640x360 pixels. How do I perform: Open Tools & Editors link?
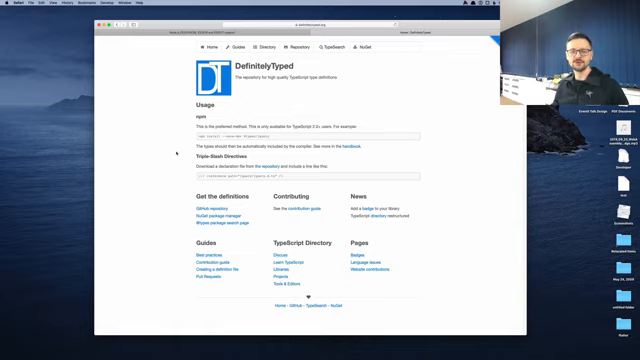pyautogui.click(x=287, y=284)
